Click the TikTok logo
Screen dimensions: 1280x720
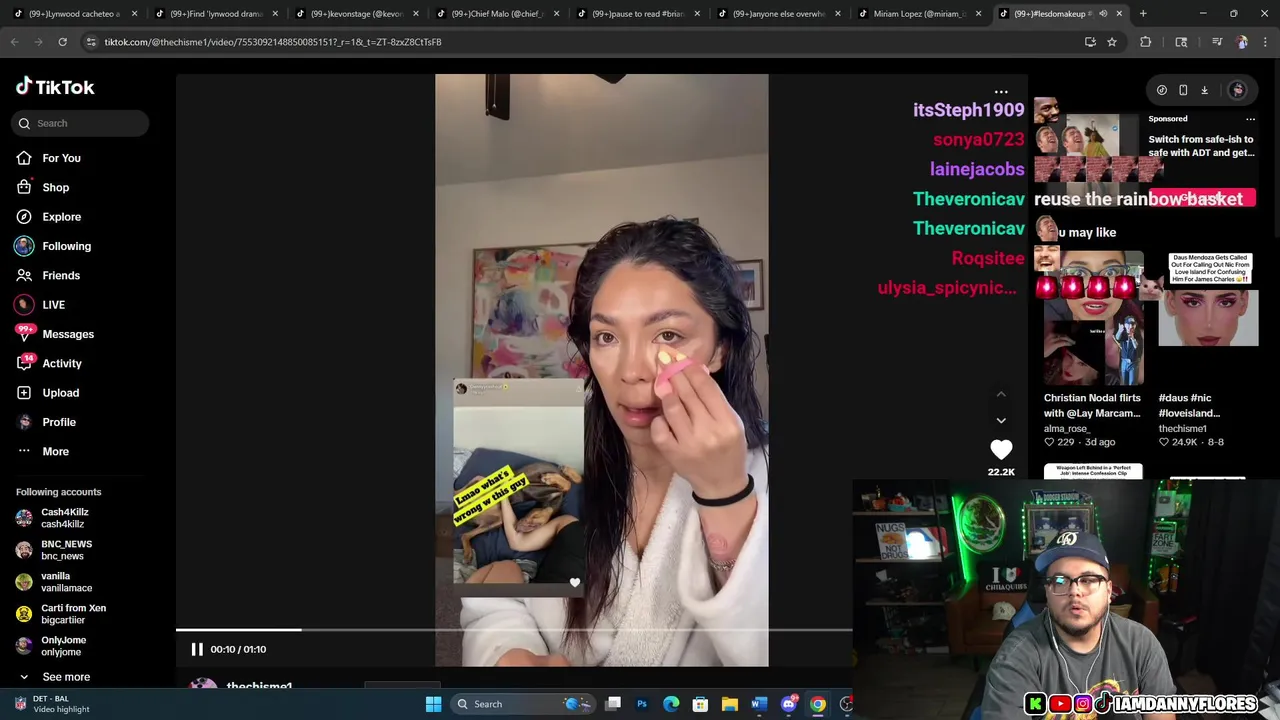tap(55, 87)
